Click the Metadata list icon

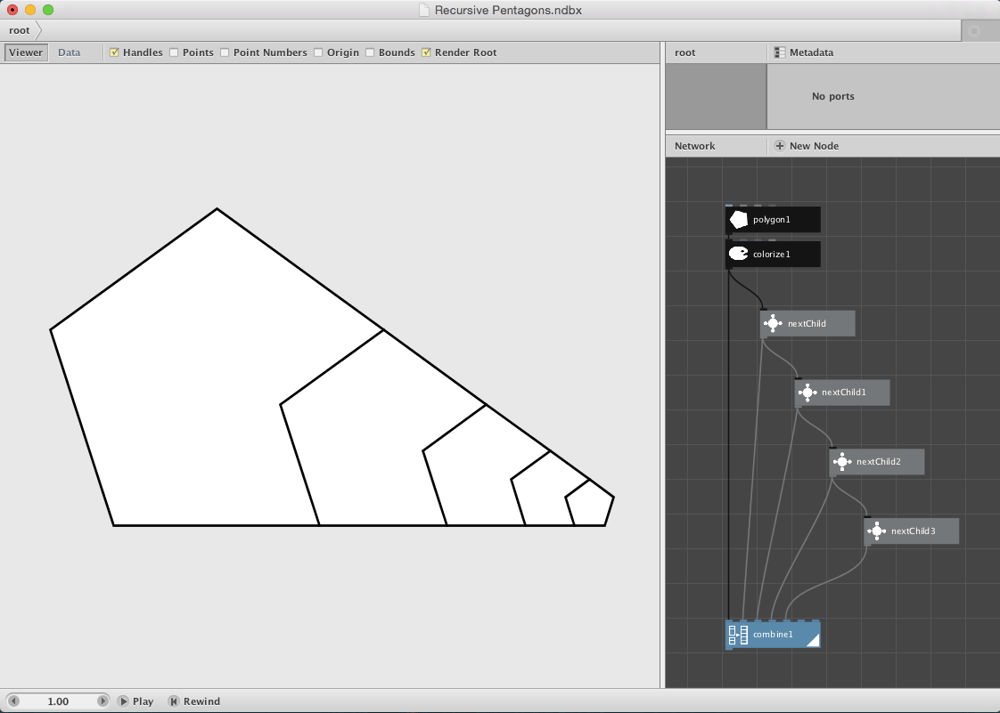click(x=779, y=52)
